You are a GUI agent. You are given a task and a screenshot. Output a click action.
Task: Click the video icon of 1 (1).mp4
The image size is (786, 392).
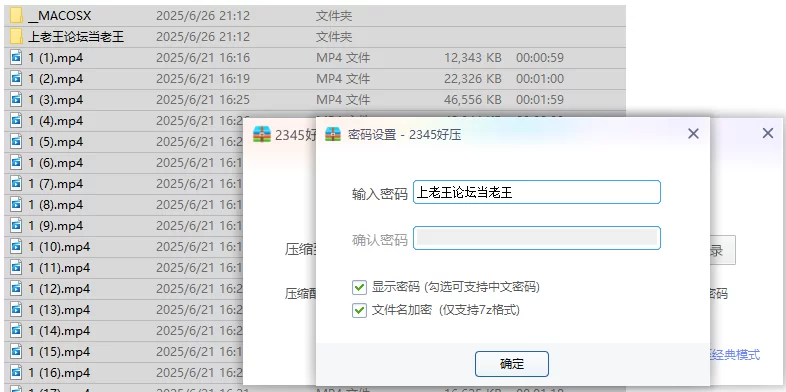tap(17, 58)
